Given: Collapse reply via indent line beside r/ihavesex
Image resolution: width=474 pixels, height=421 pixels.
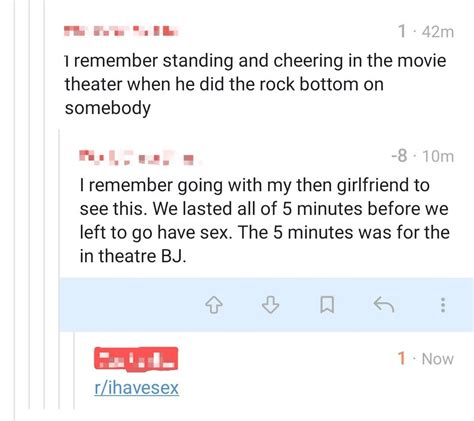Looking at the screenshot, I should tap(74, 371).
